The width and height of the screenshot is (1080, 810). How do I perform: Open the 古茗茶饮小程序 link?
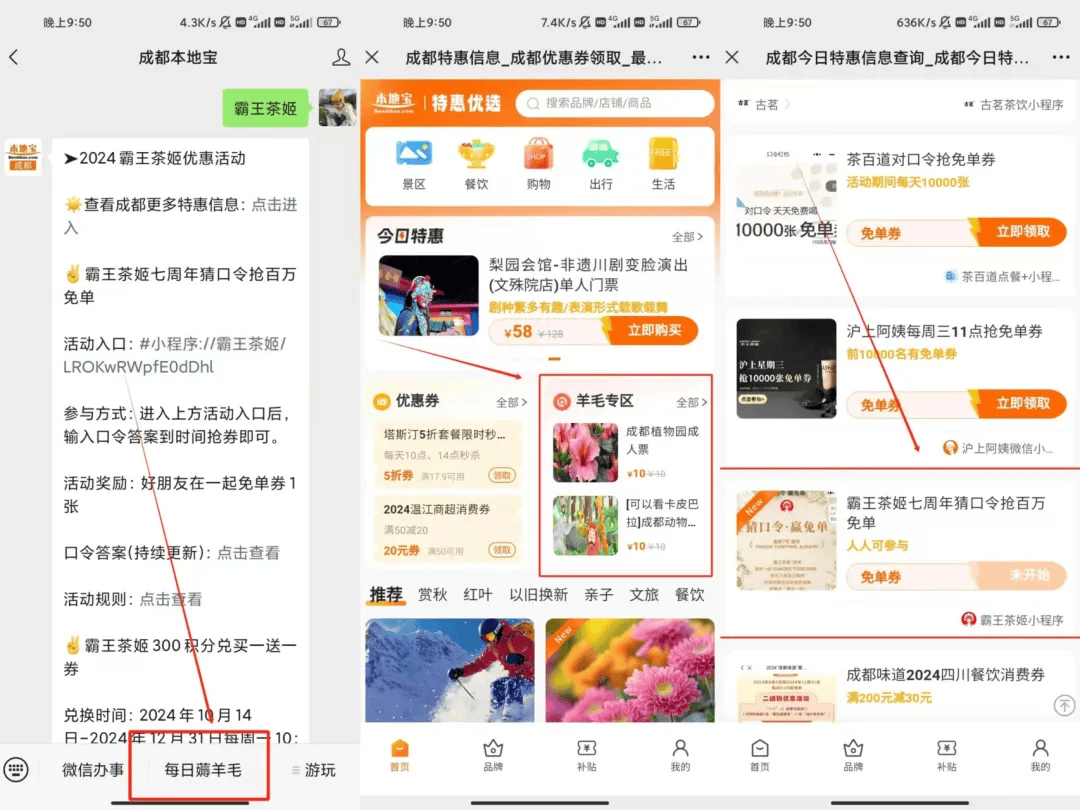(x=1013, y=105)
